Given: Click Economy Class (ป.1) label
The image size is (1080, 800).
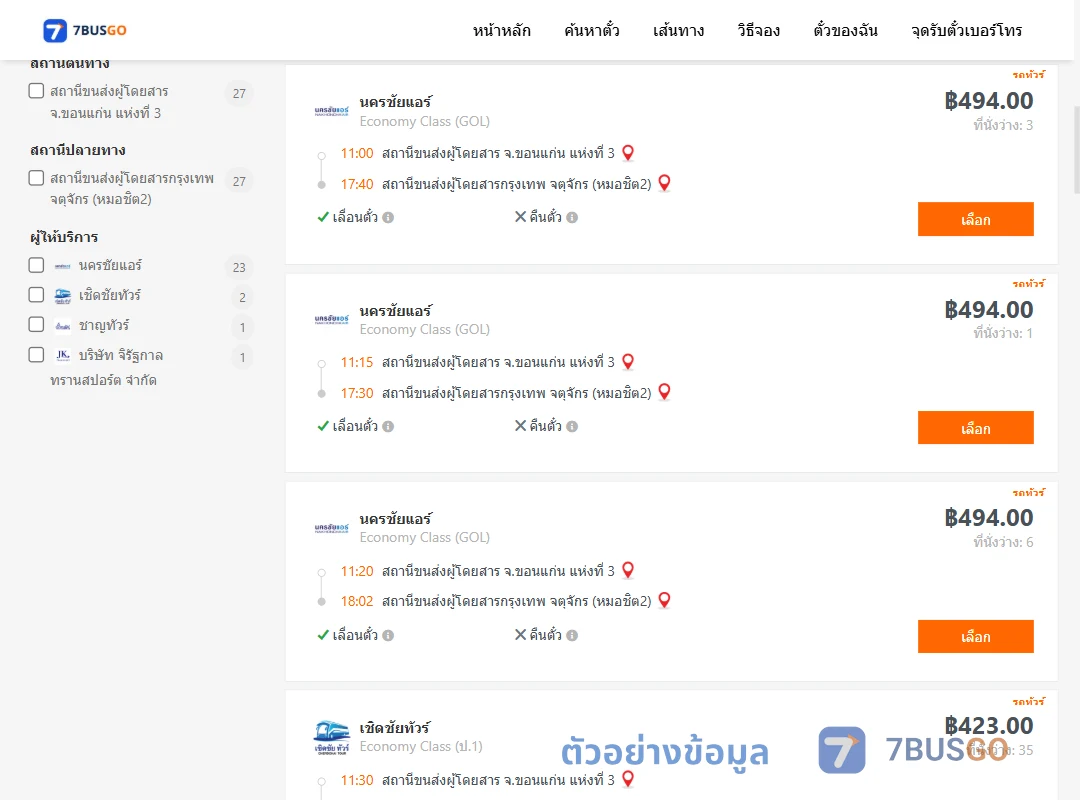Looking at the screenshot, I should point(421,746).
